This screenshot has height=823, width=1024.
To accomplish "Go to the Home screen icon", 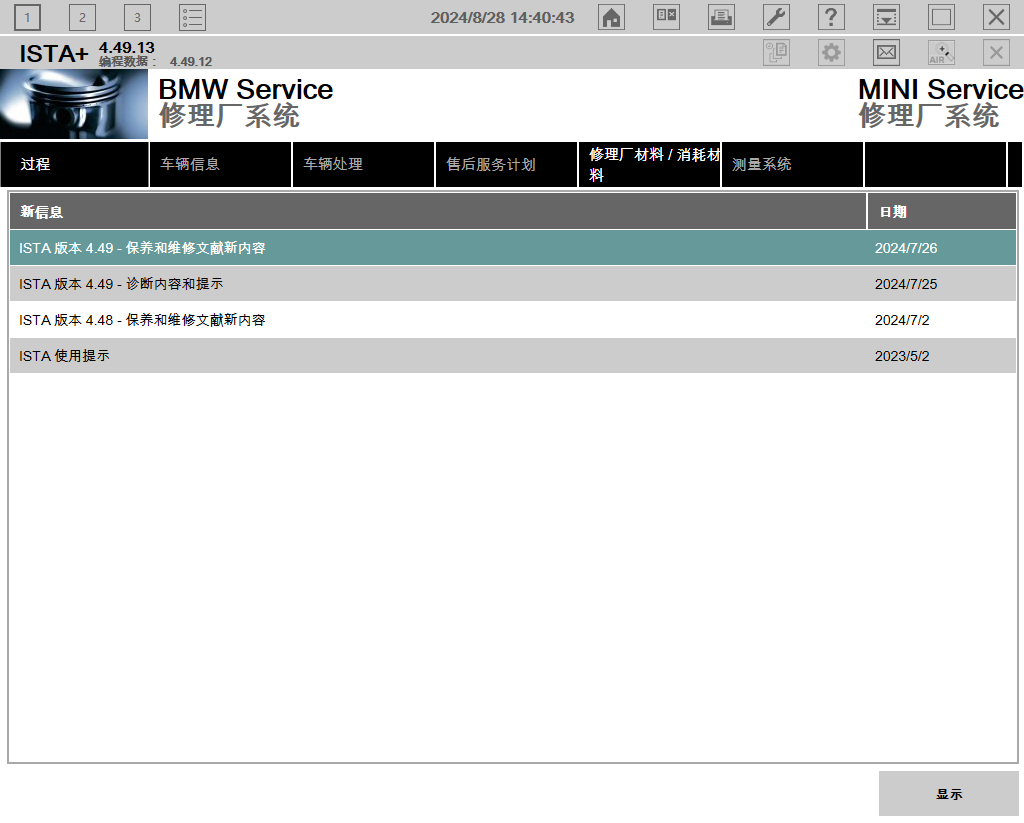I will pos(611,18).
